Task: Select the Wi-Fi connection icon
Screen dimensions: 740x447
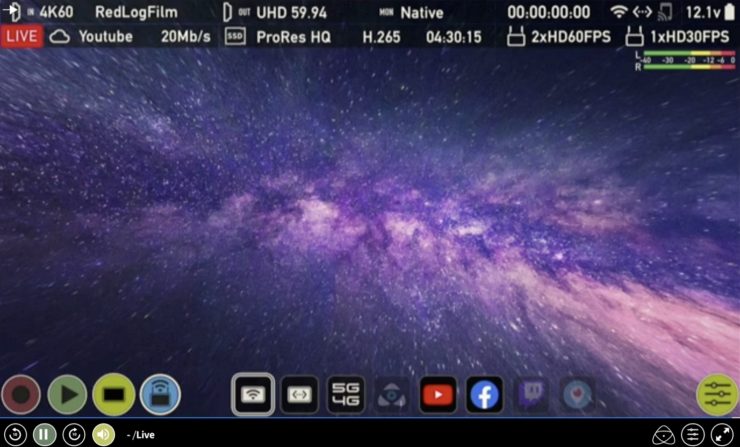Action: (x=253, y=394)
